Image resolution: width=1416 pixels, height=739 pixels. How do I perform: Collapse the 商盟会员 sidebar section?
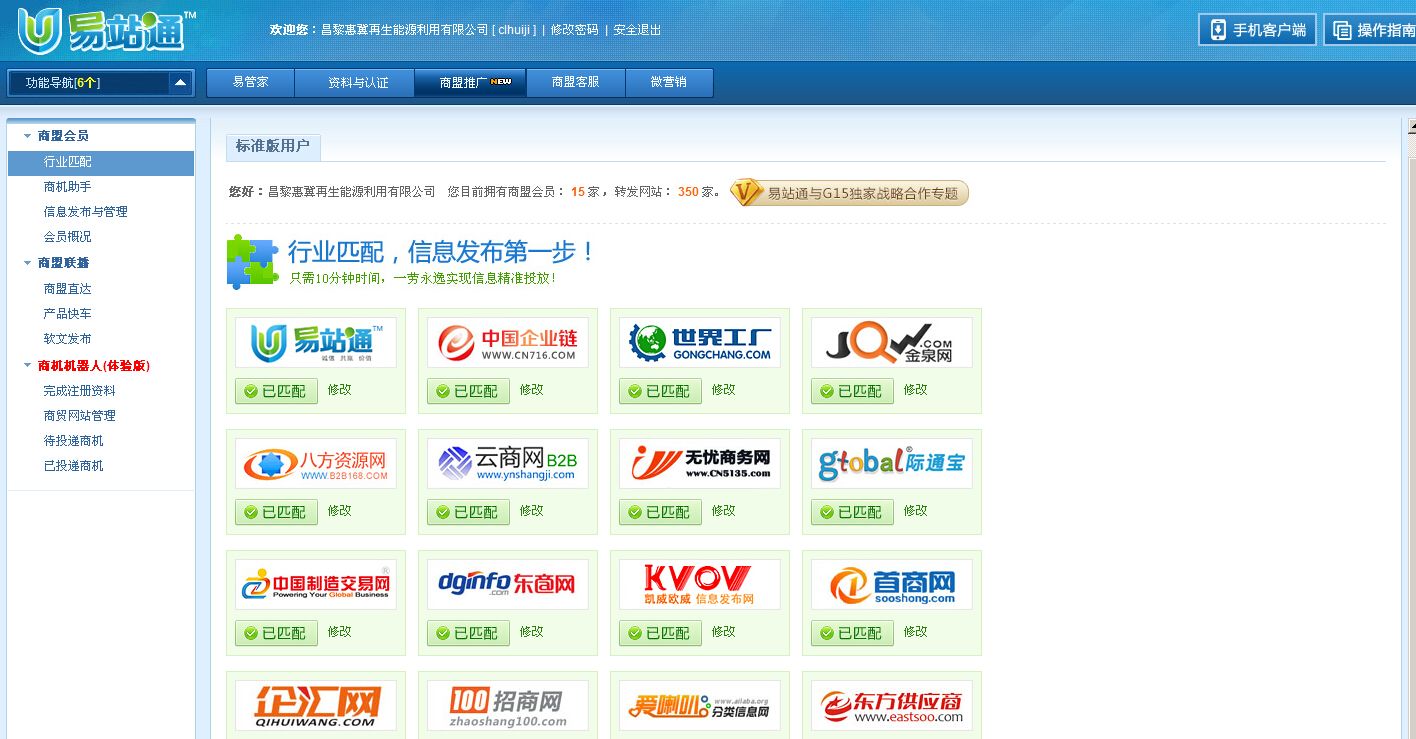(28, 136)
